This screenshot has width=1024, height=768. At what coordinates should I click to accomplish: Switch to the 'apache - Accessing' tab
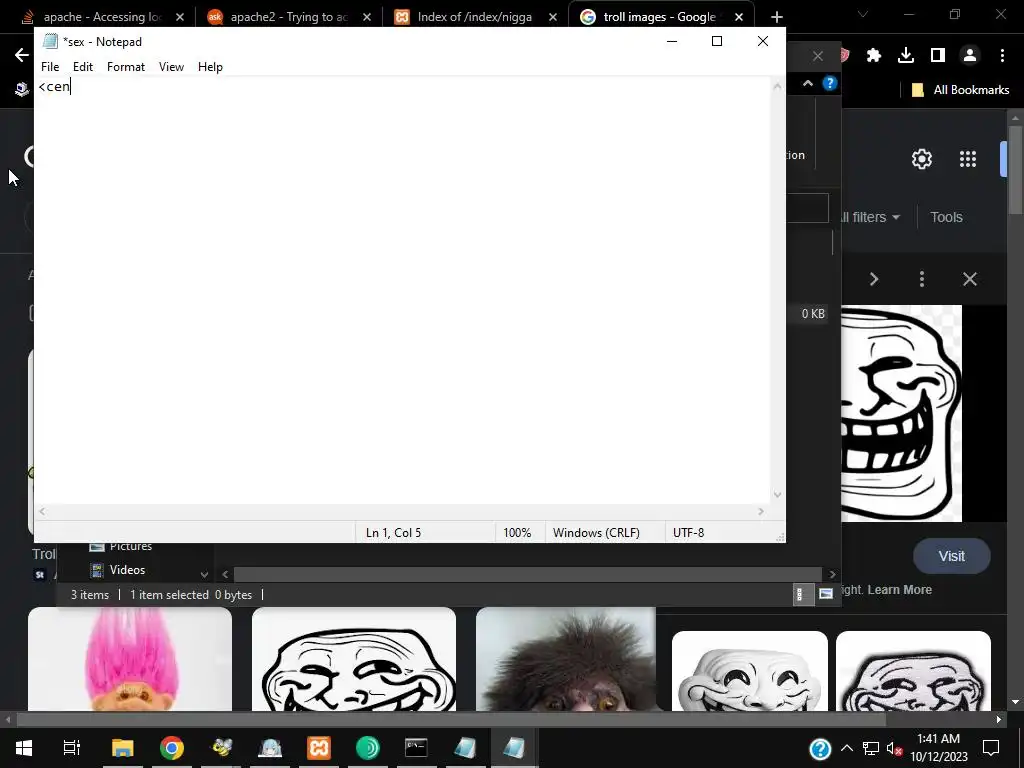[100, 17]
